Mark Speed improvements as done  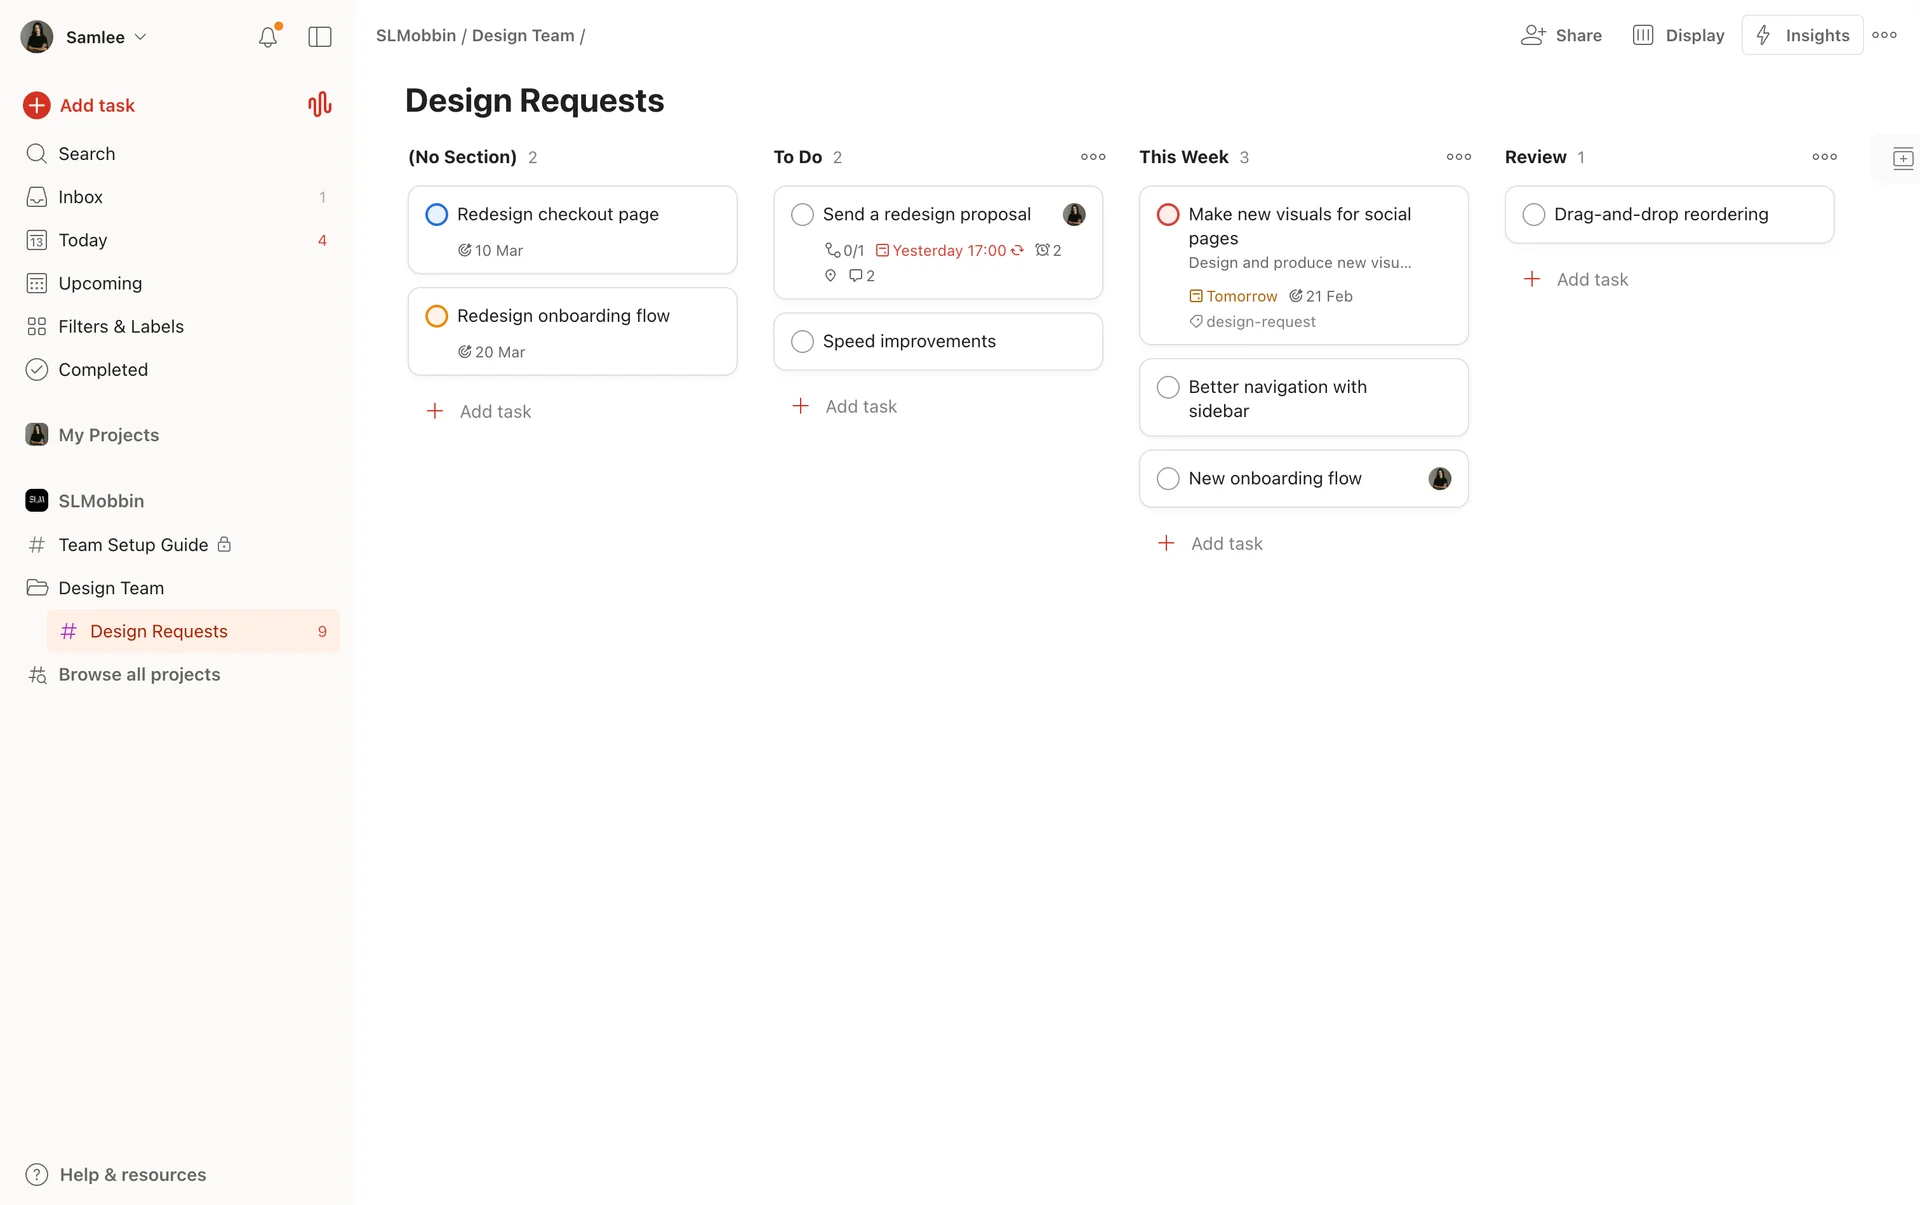point(802,341)
